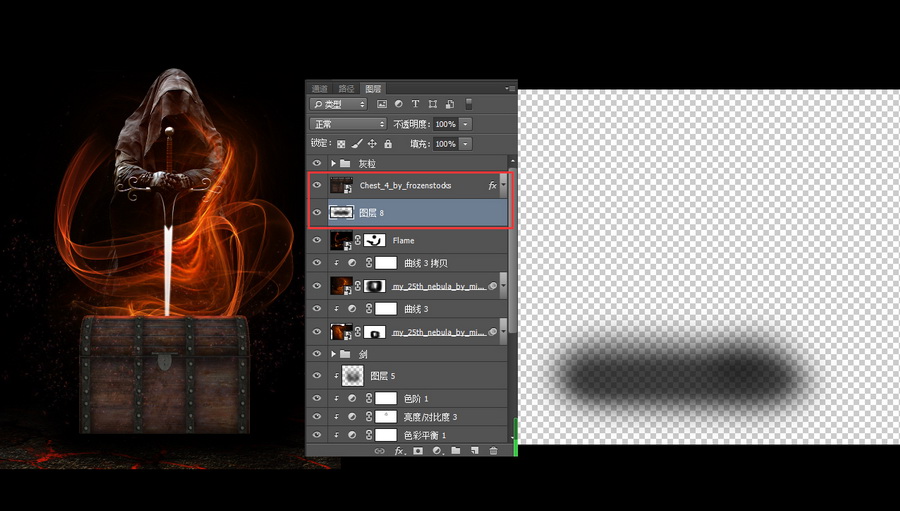The height and width of the screenshot is (511, 900).
Task: Filter layers by adjustment layers icon
Action: (x=398, y=104)
